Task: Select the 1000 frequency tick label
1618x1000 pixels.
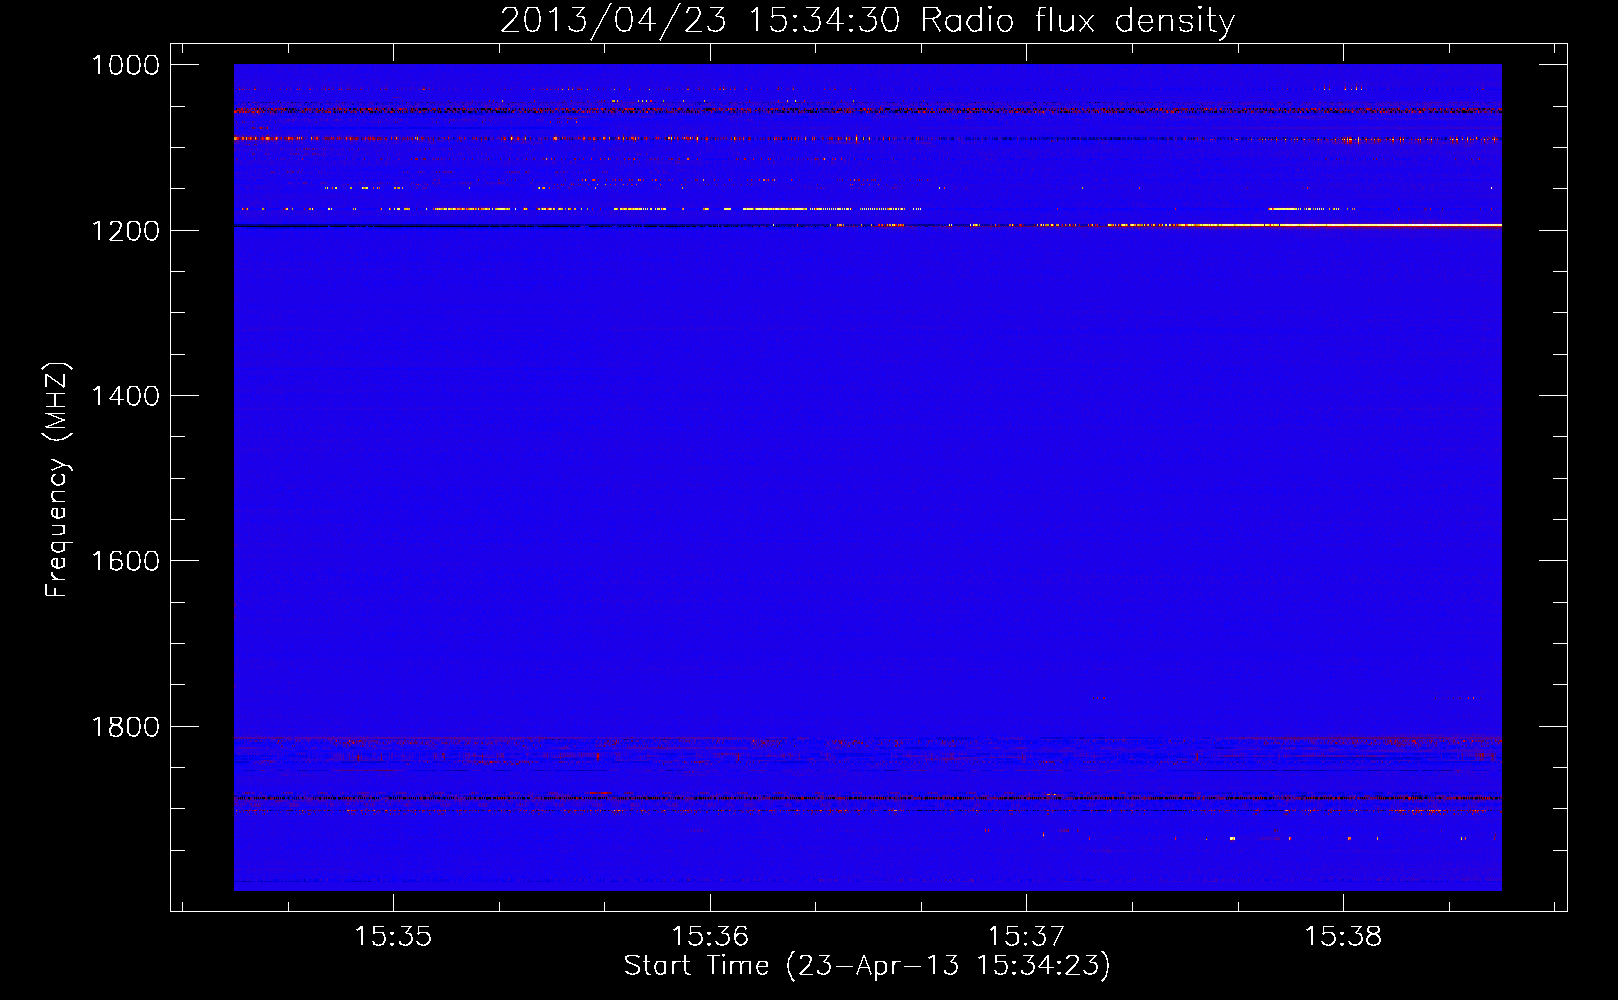Action: pyautogui.click(x=125, y=65)
